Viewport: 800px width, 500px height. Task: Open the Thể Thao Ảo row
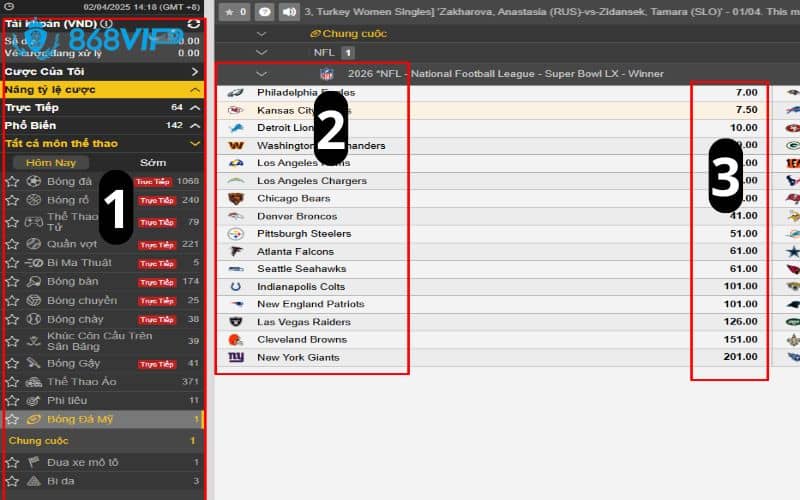click(x=104, y=382)
